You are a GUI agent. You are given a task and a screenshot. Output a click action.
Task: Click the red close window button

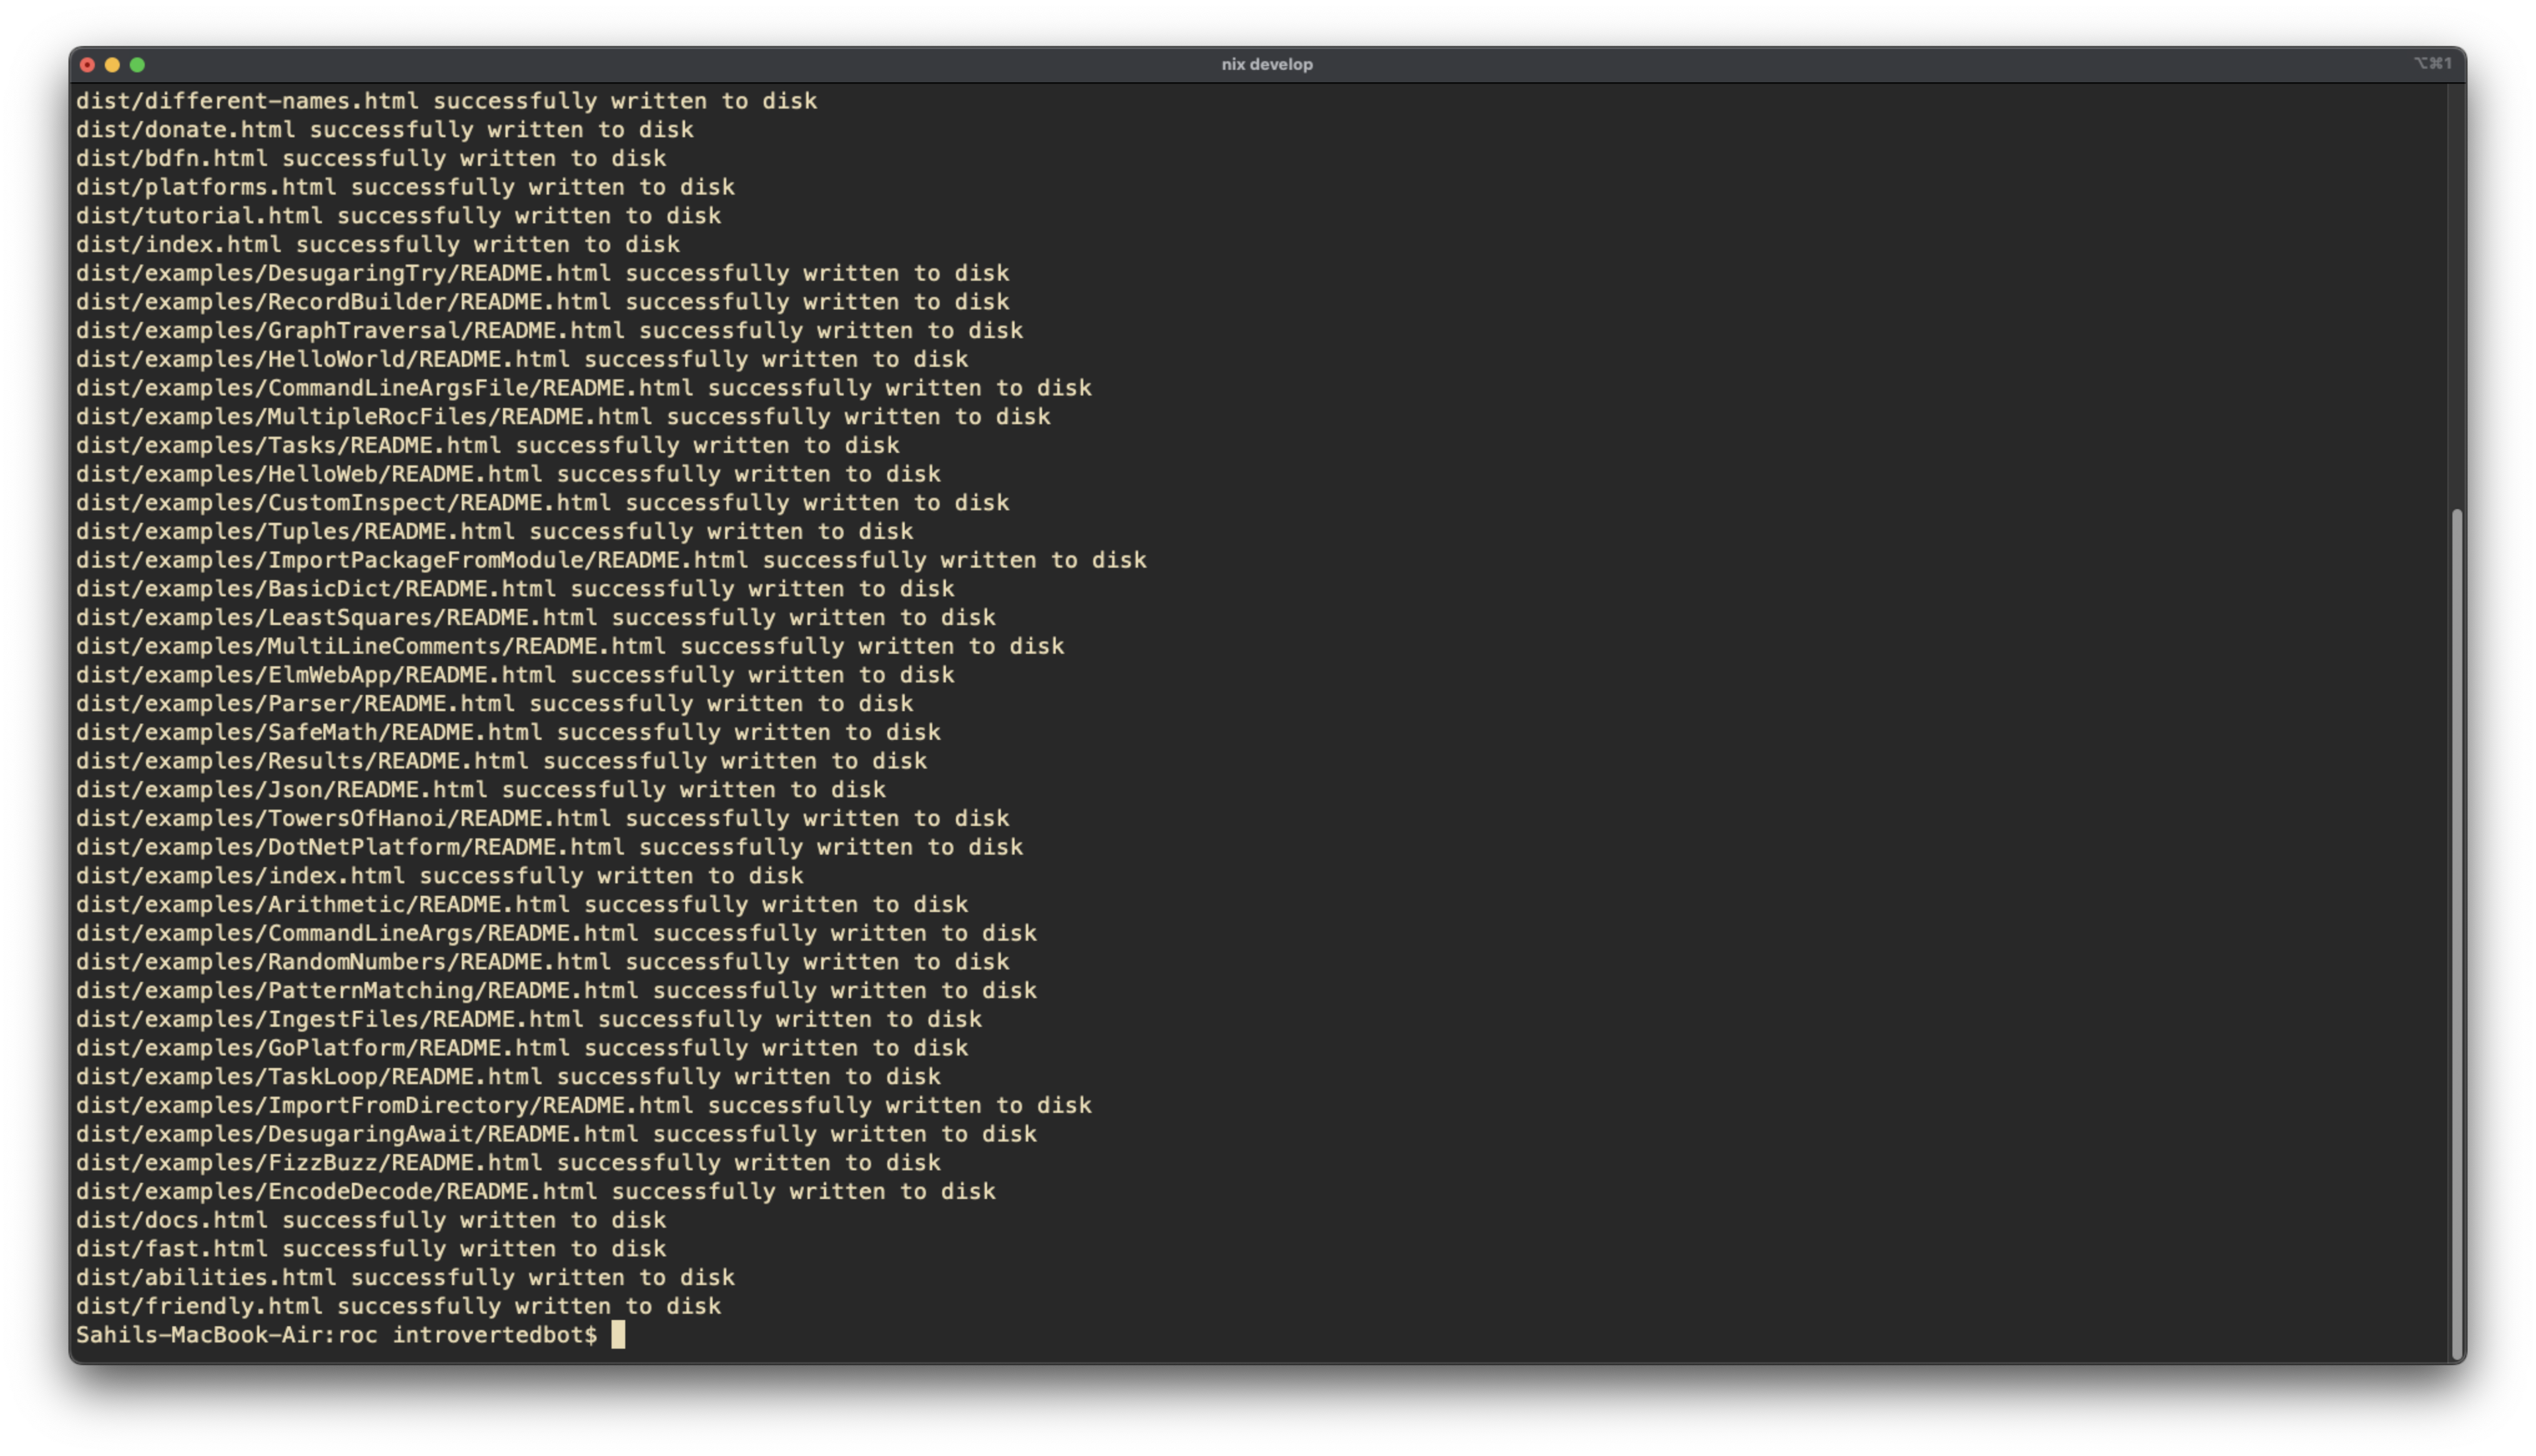tap(87, 65)
